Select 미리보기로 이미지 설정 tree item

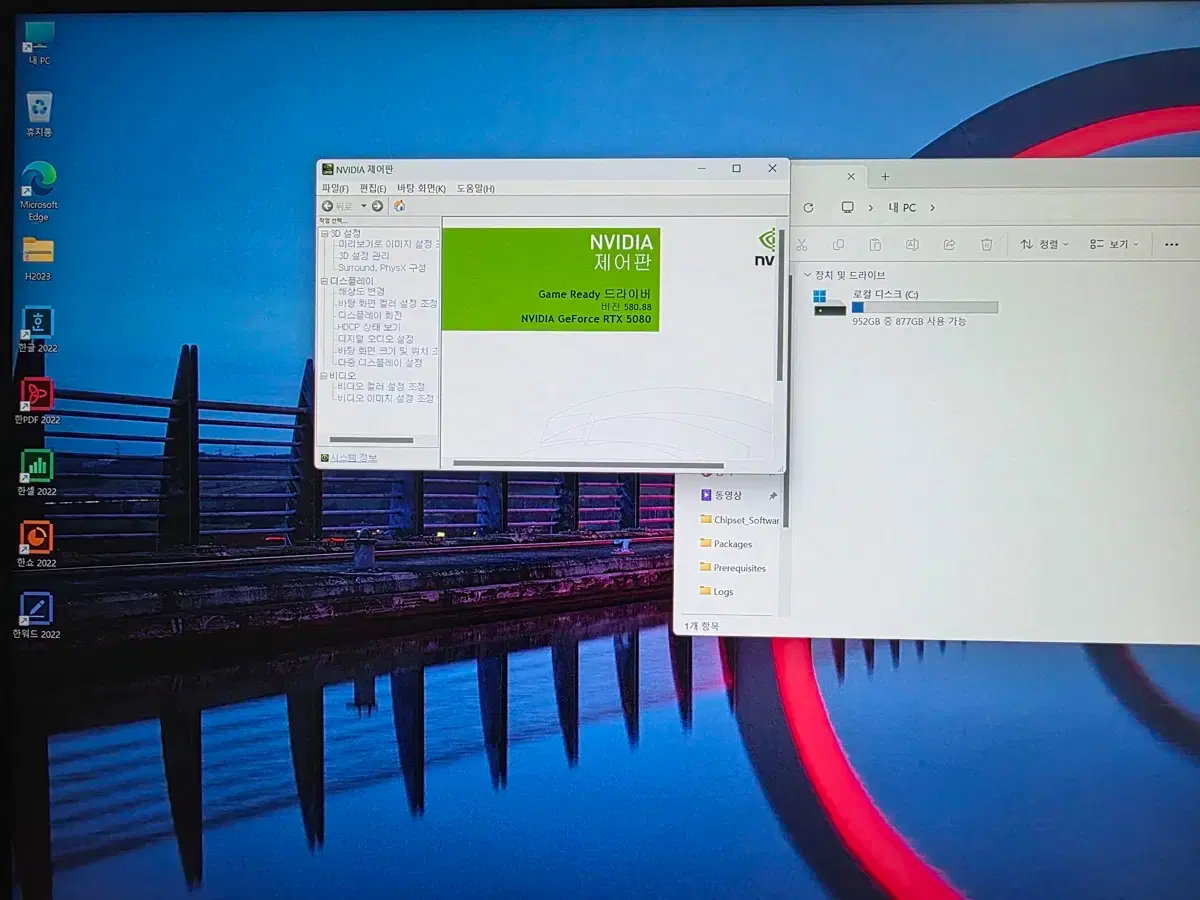pyautogui.click(x=388, y=244)
